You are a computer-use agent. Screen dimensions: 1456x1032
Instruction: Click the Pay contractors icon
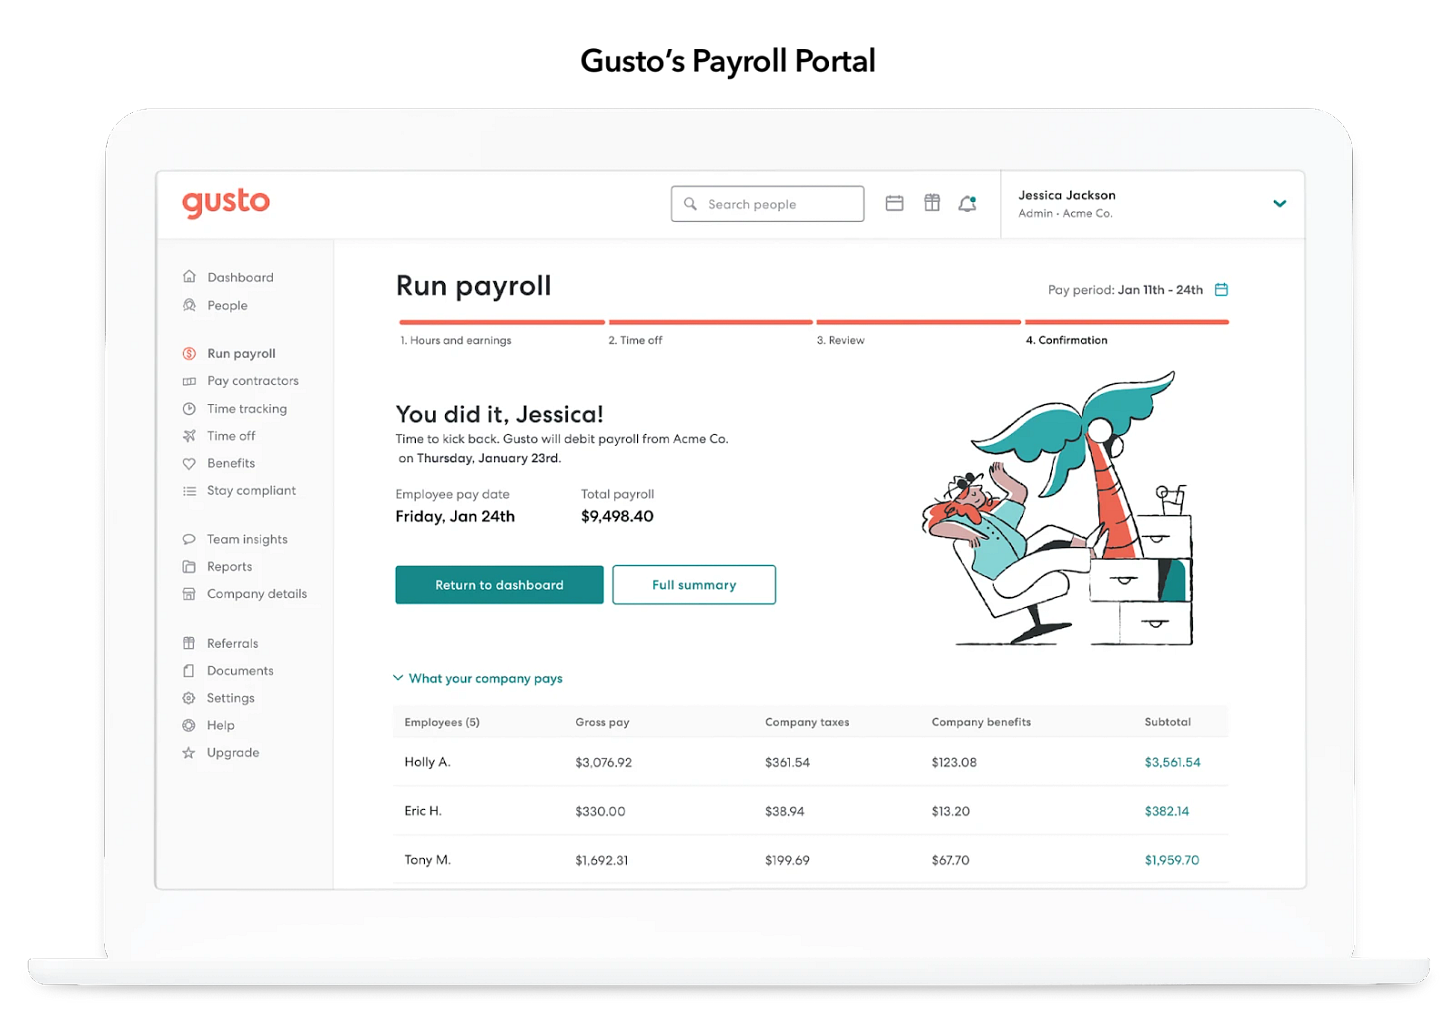click(189, 381)
